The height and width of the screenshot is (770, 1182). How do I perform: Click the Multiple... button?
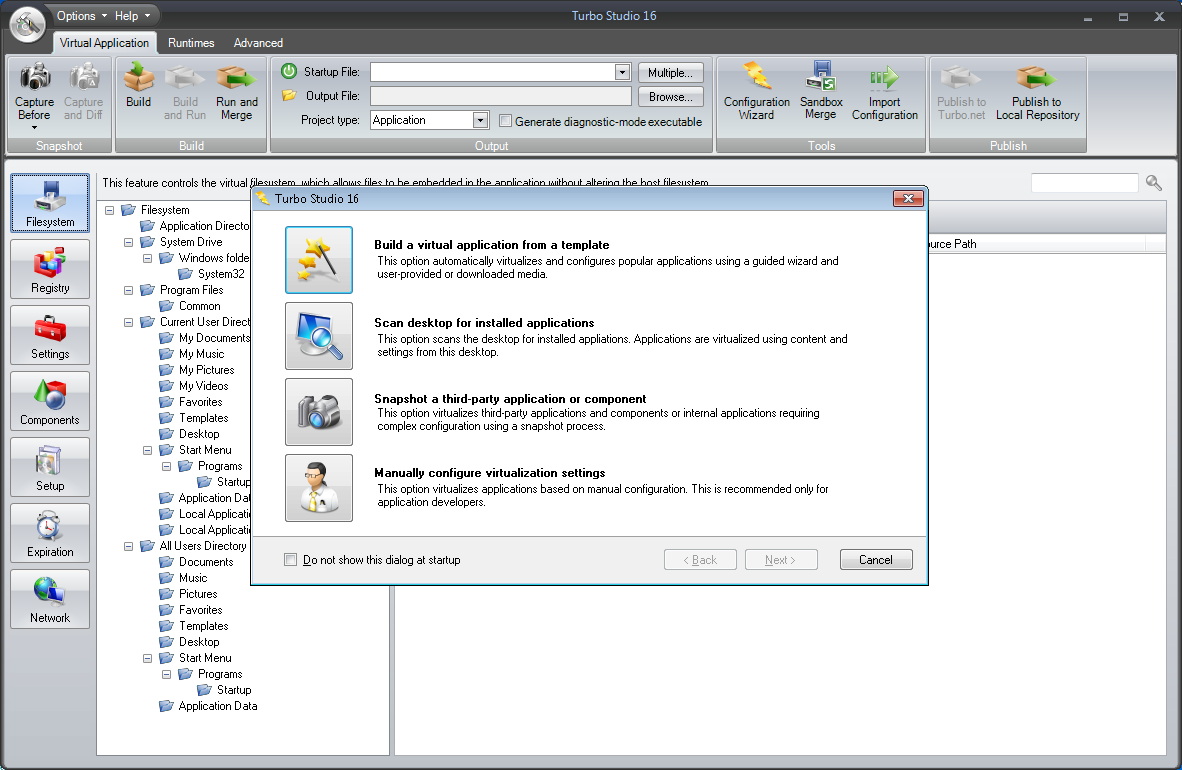pos(670,72)
